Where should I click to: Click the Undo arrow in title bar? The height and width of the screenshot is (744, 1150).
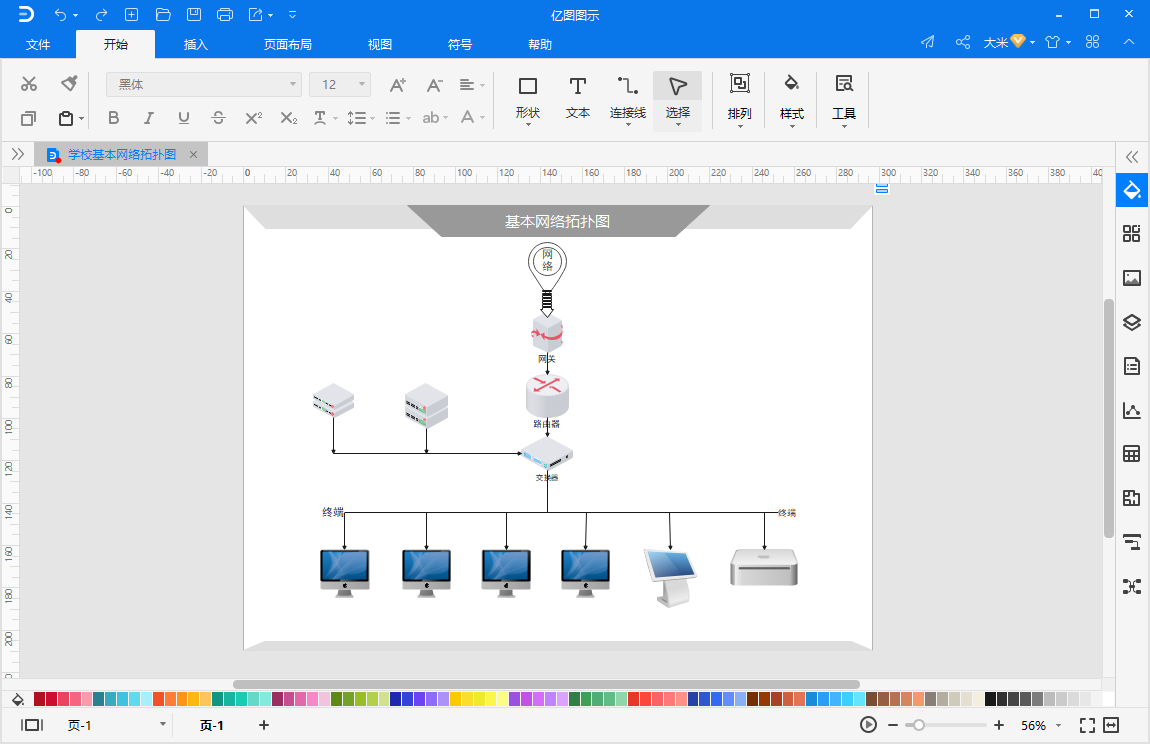tap(60, 15)
